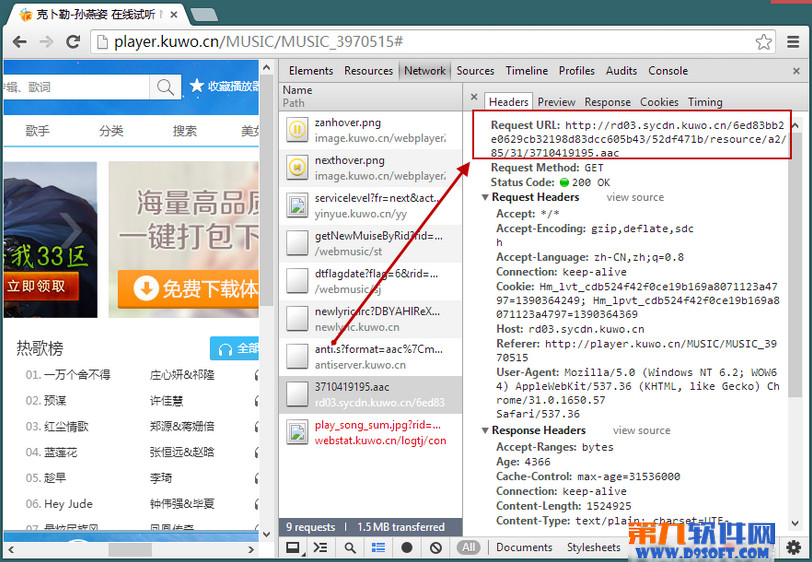The width and height of the screenshot is (812, 562).
Task: Click the address bar URL field
Action: click(420, 42)
